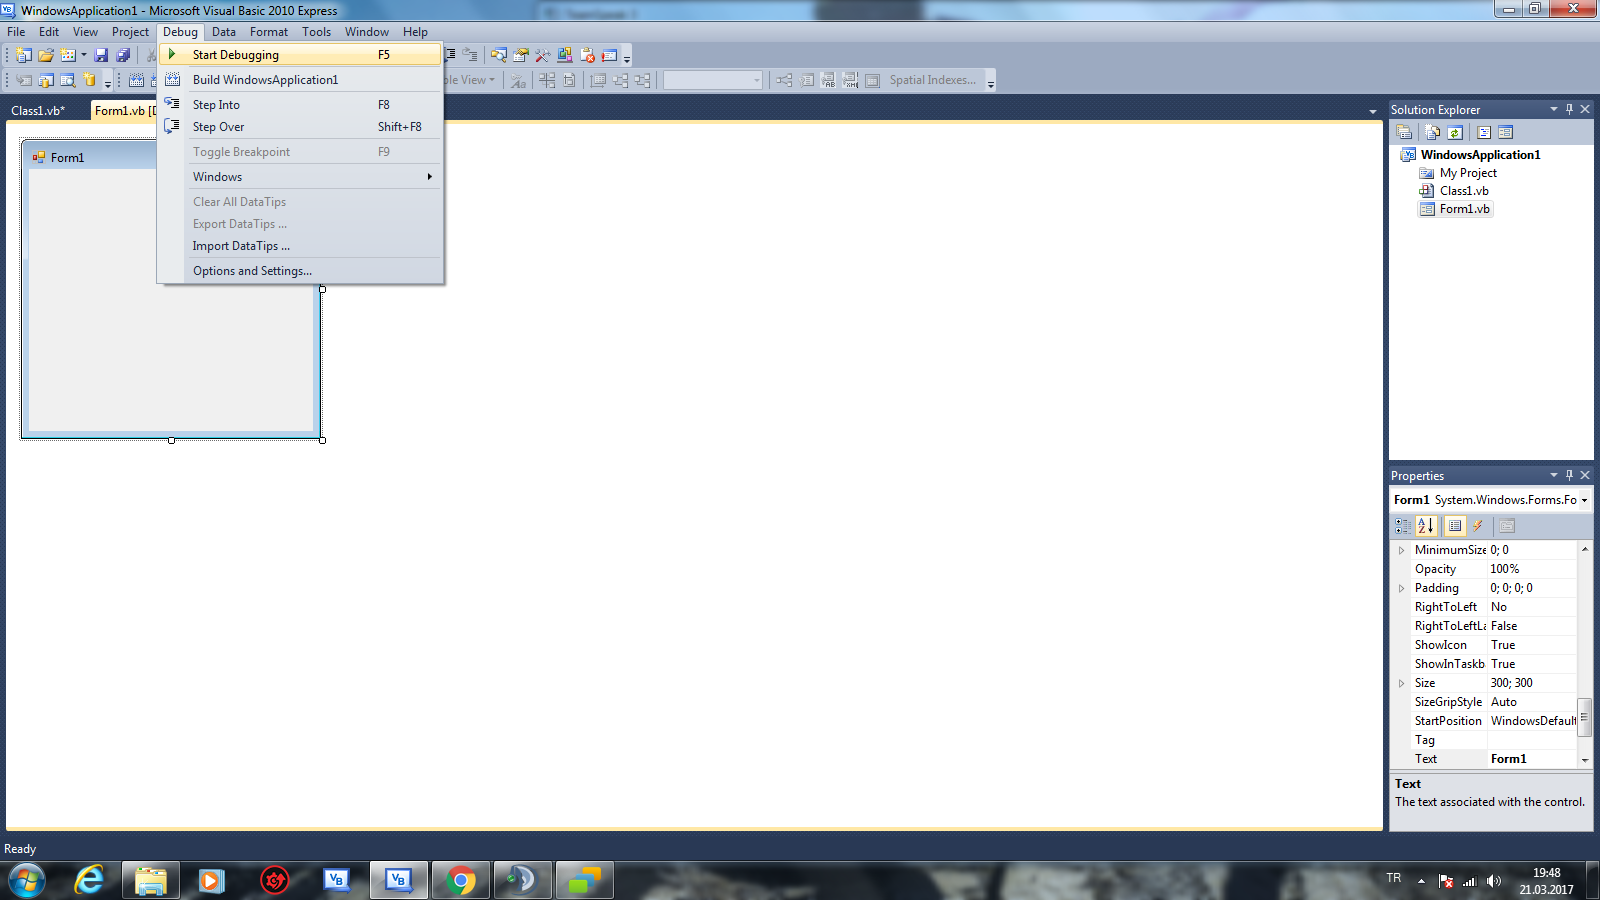The width and height of the screenshot is (1600, 900).
Task: Open Windows Explorer folder on taskbar
Action: click(151, 880)
